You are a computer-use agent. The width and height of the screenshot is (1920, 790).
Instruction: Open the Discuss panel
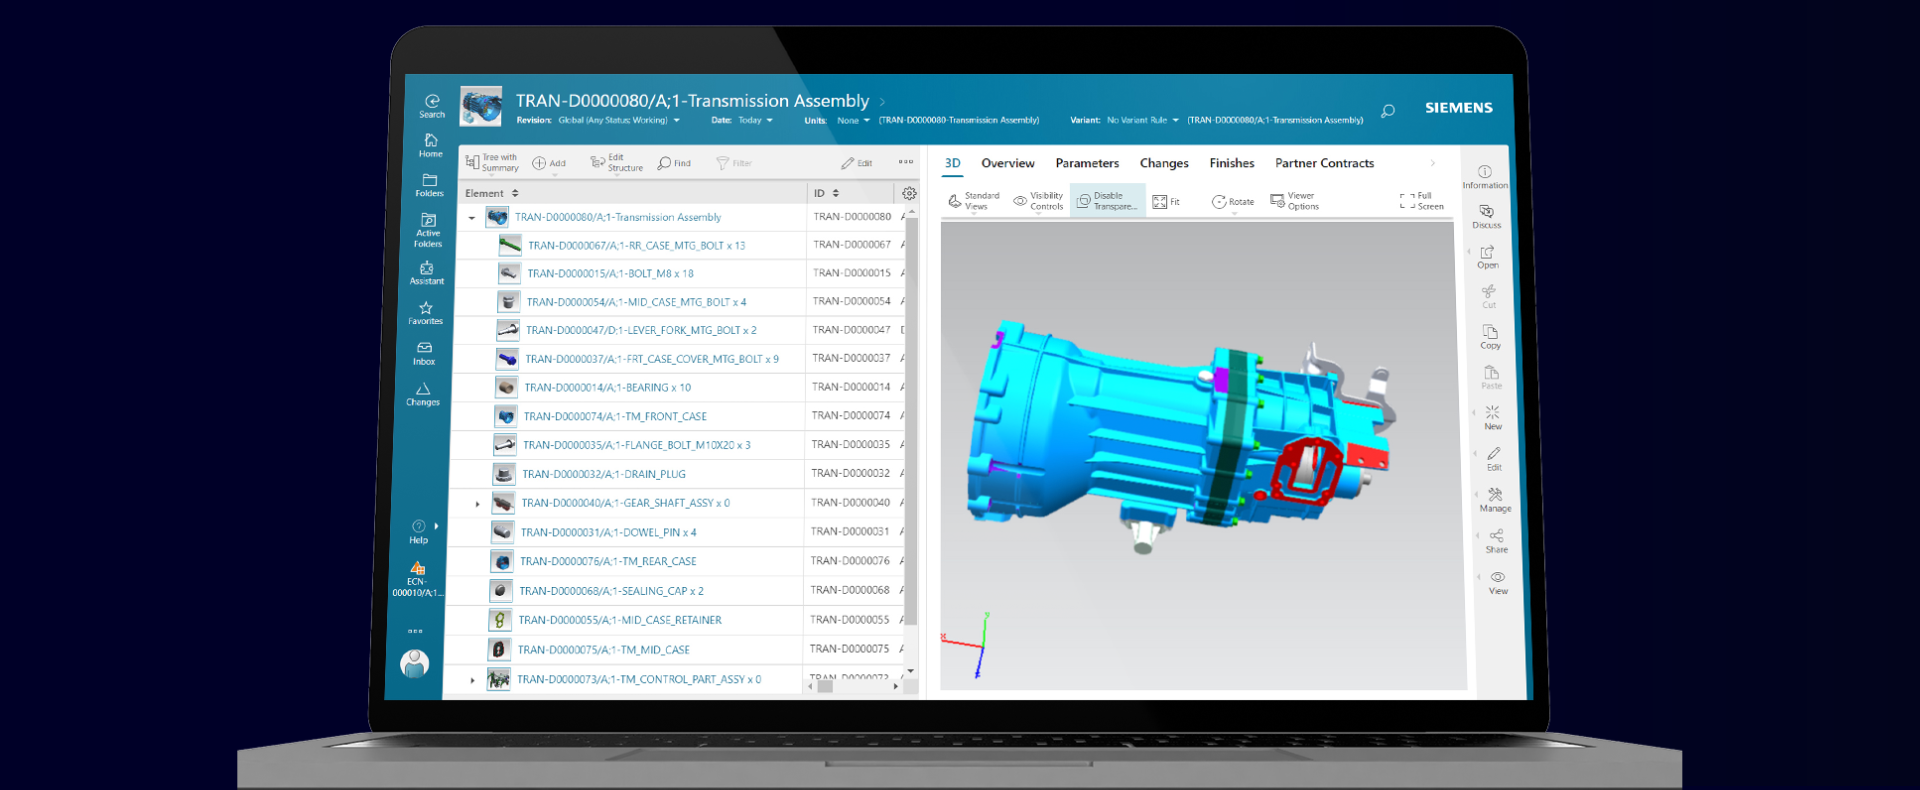click(x=1486, y=216)
